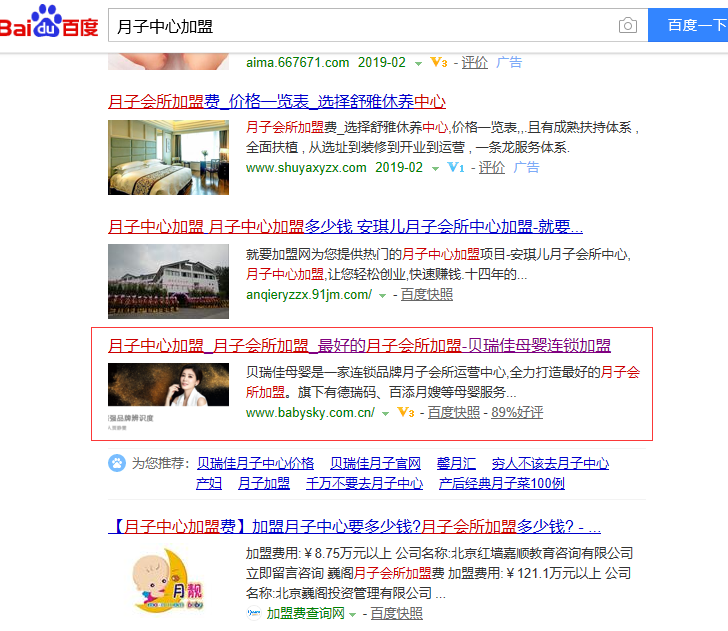Open result 月子会所加盟费_价格一览表
The height and width of the screenshot is (631, 728).
click(x=277, y=101)
